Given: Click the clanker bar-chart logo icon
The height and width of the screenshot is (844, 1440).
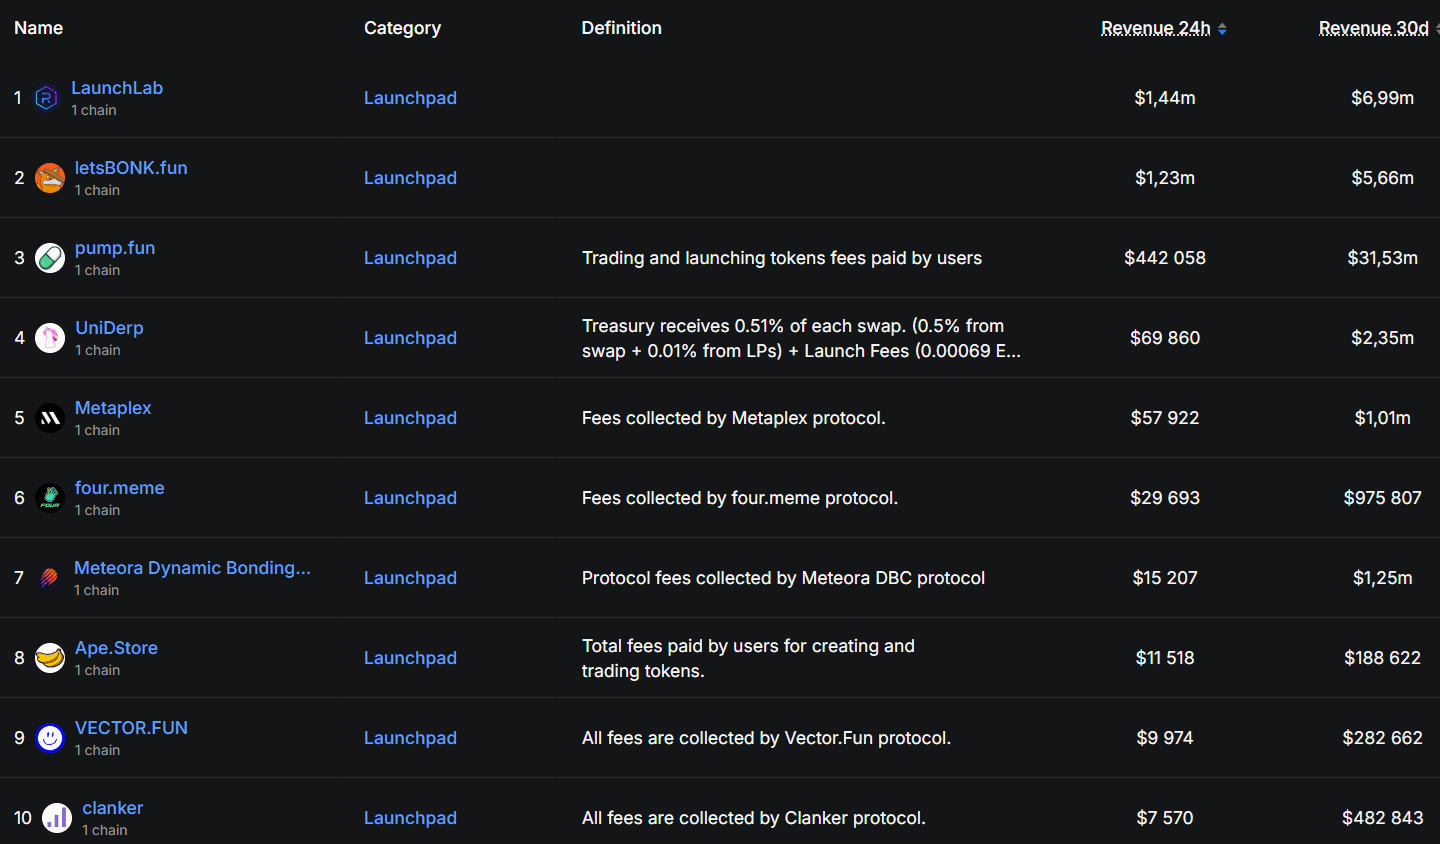Looking at the screenshot, I should (x=57, y=818).
